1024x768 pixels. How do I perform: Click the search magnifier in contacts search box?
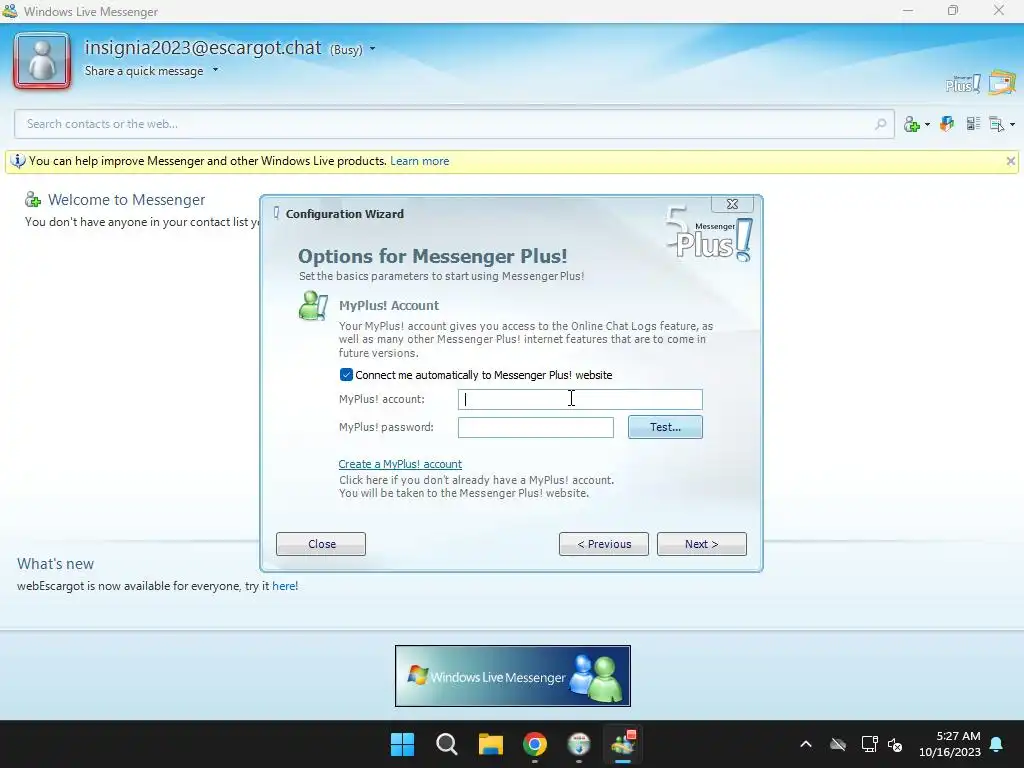[880, 123]
